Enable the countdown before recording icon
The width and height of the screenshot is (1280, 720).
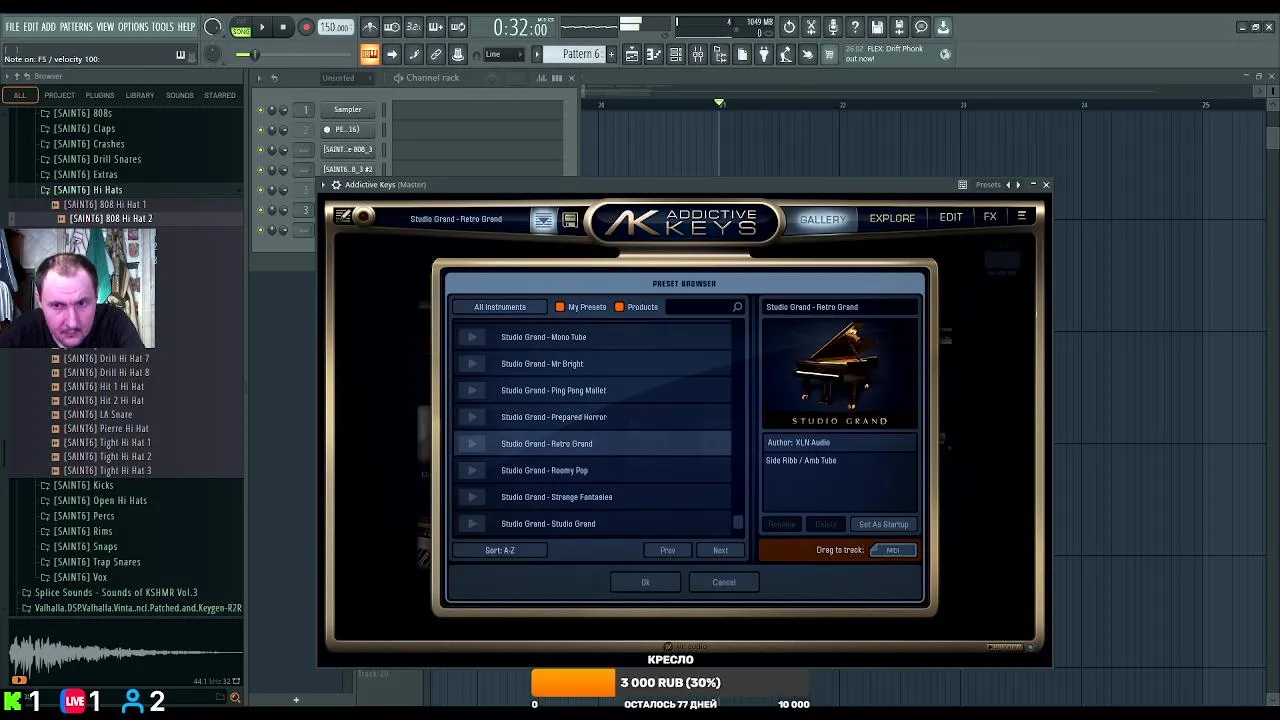coord(413,28)
